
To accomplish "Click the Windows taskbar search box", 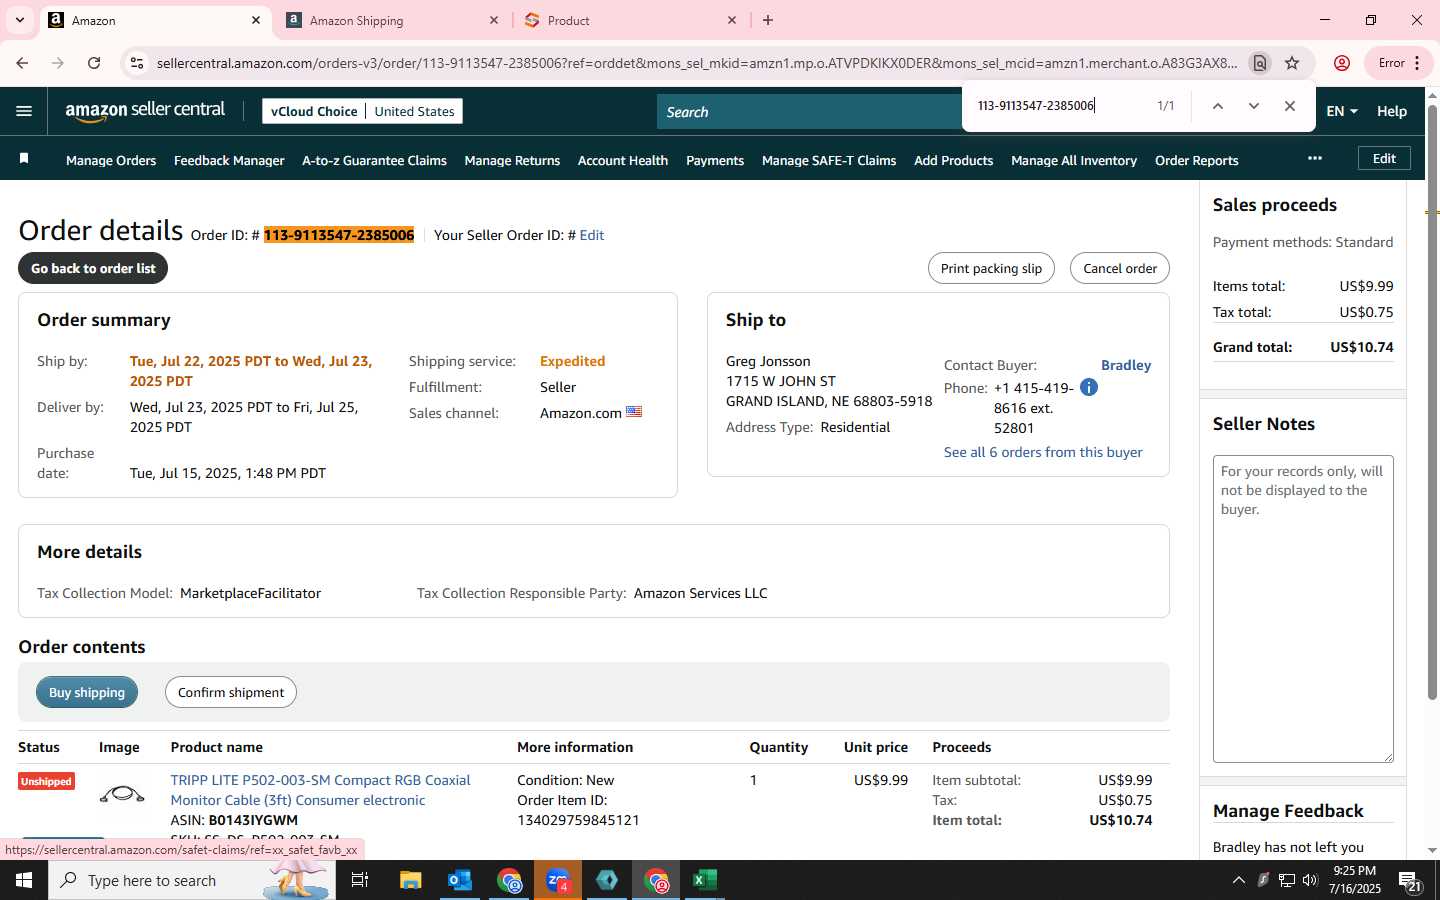I will click(192, 880).
